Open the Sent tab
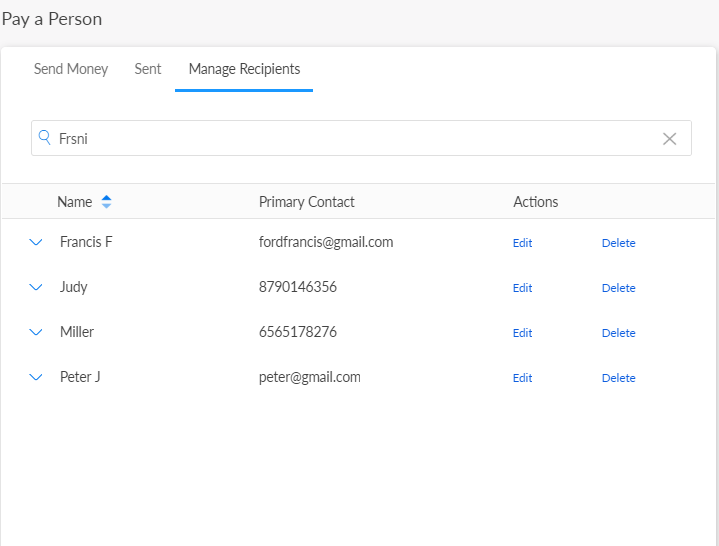The image size is (719, 546). [148, 69]
